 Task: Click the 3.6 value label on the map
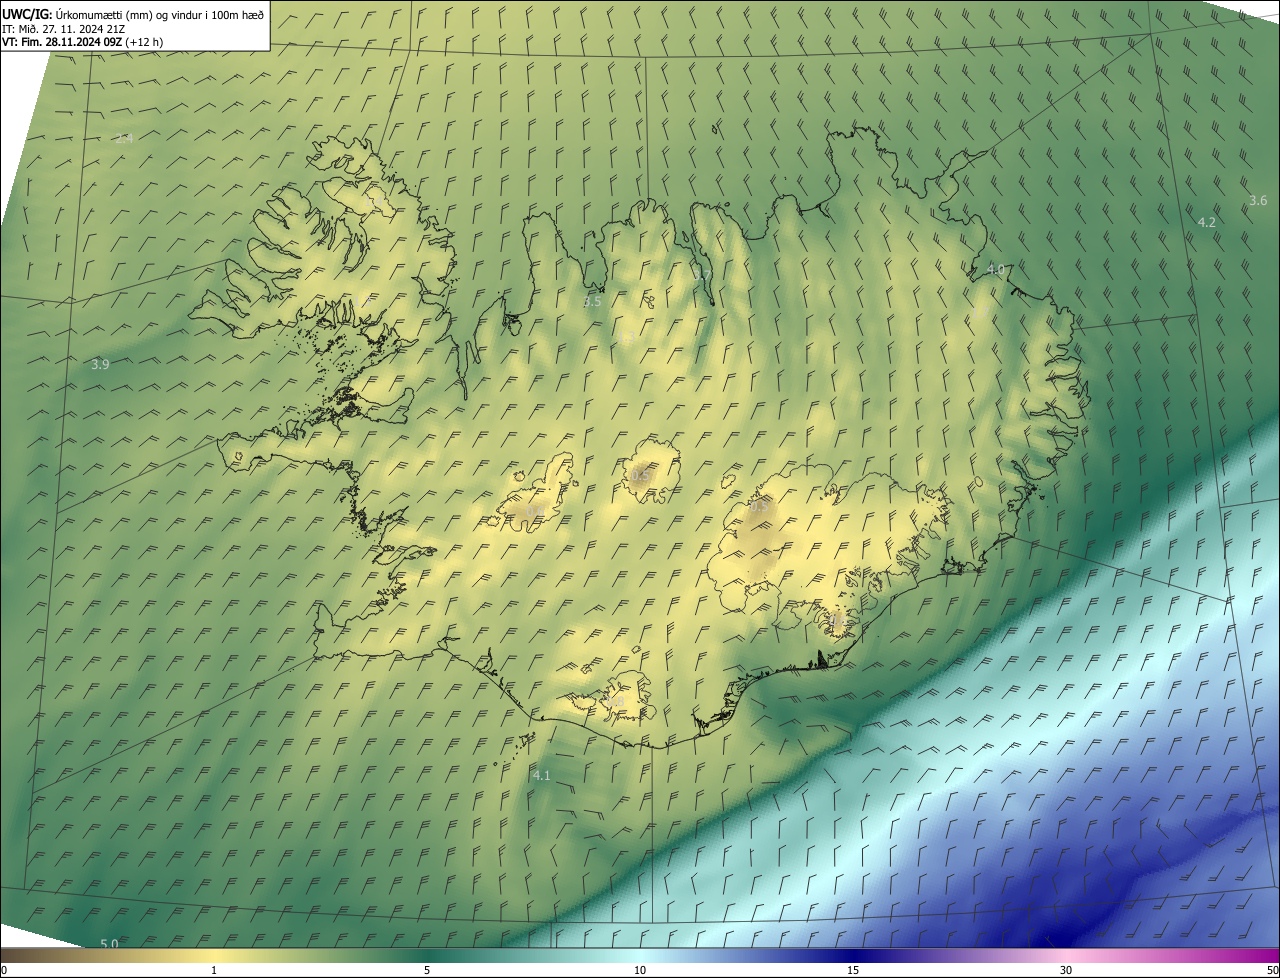point(1258,201)
